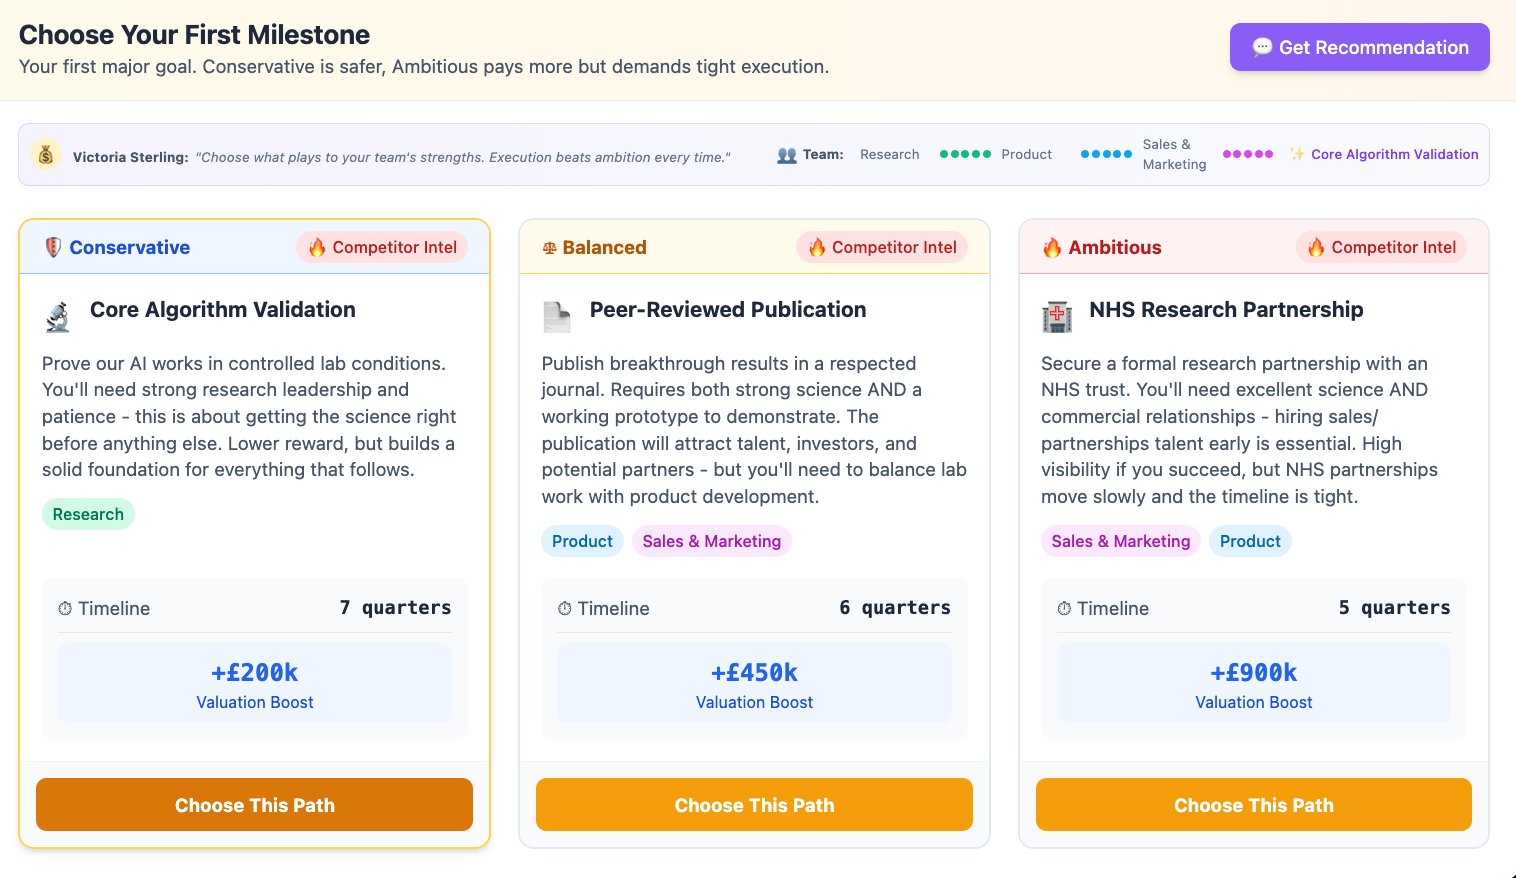The image size is (1516, 878).
Task: Click the flame icon beside Ambitious title
Action: click(x=1052, y=248)
